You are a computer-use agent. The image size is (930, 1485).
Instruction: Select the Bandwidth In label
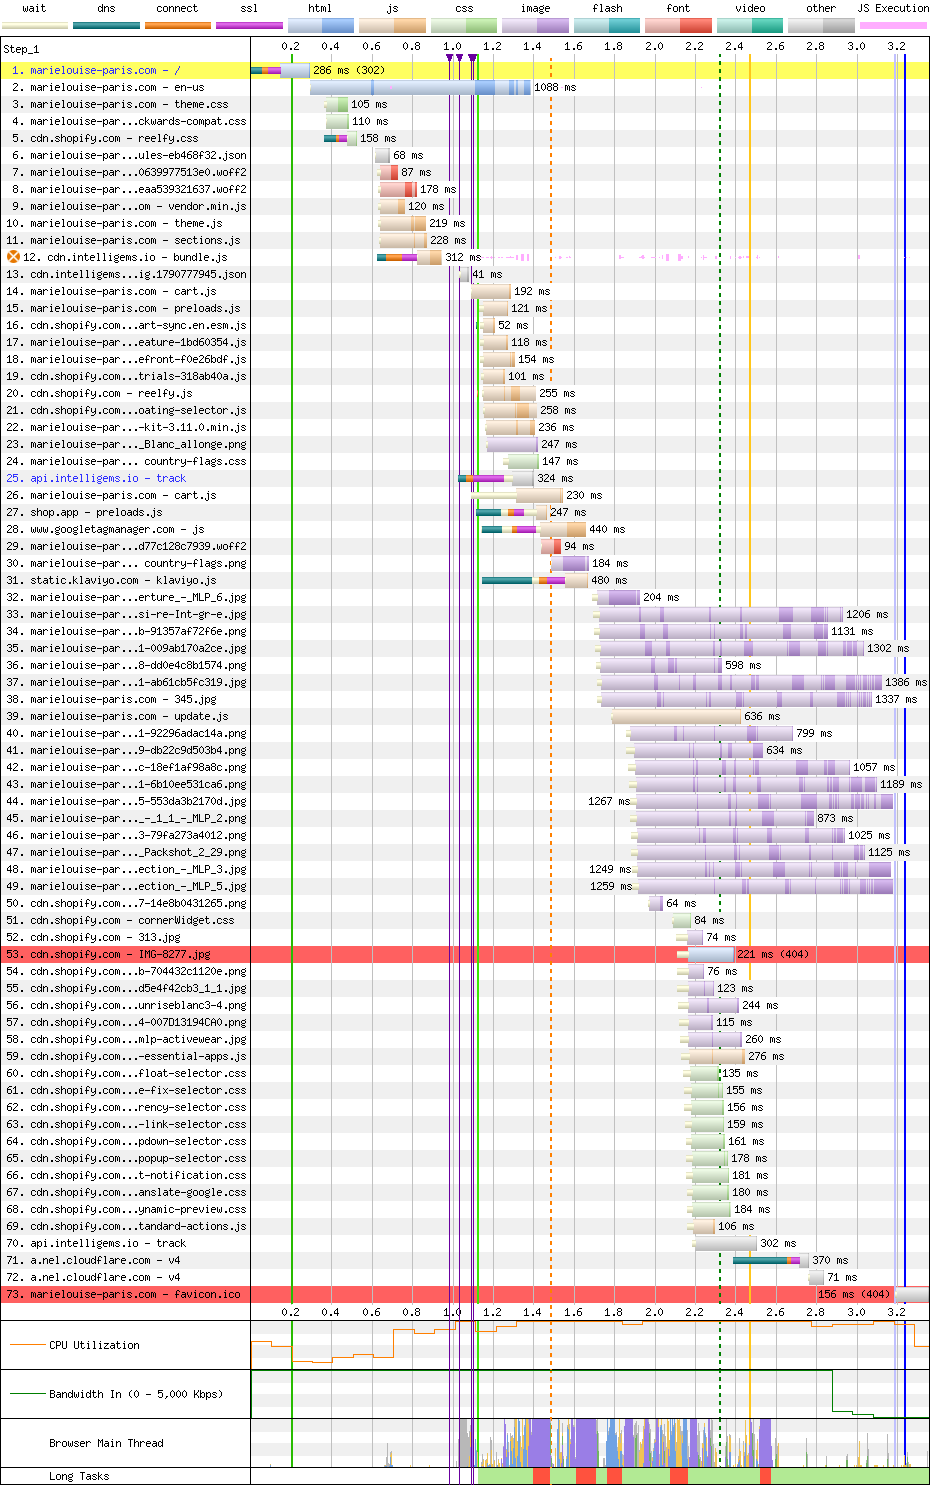[136, 1394]
